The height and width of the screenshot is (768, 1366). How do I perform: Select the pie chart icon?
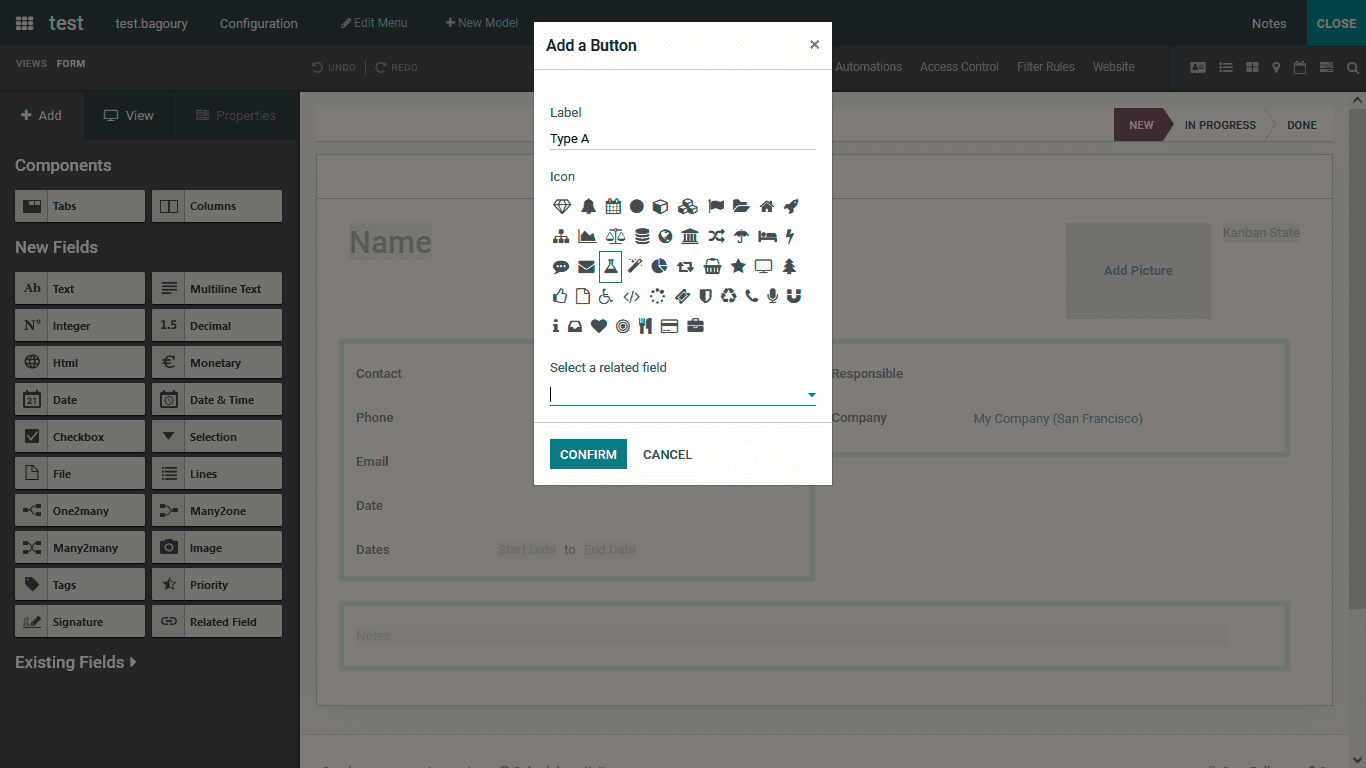659,266
